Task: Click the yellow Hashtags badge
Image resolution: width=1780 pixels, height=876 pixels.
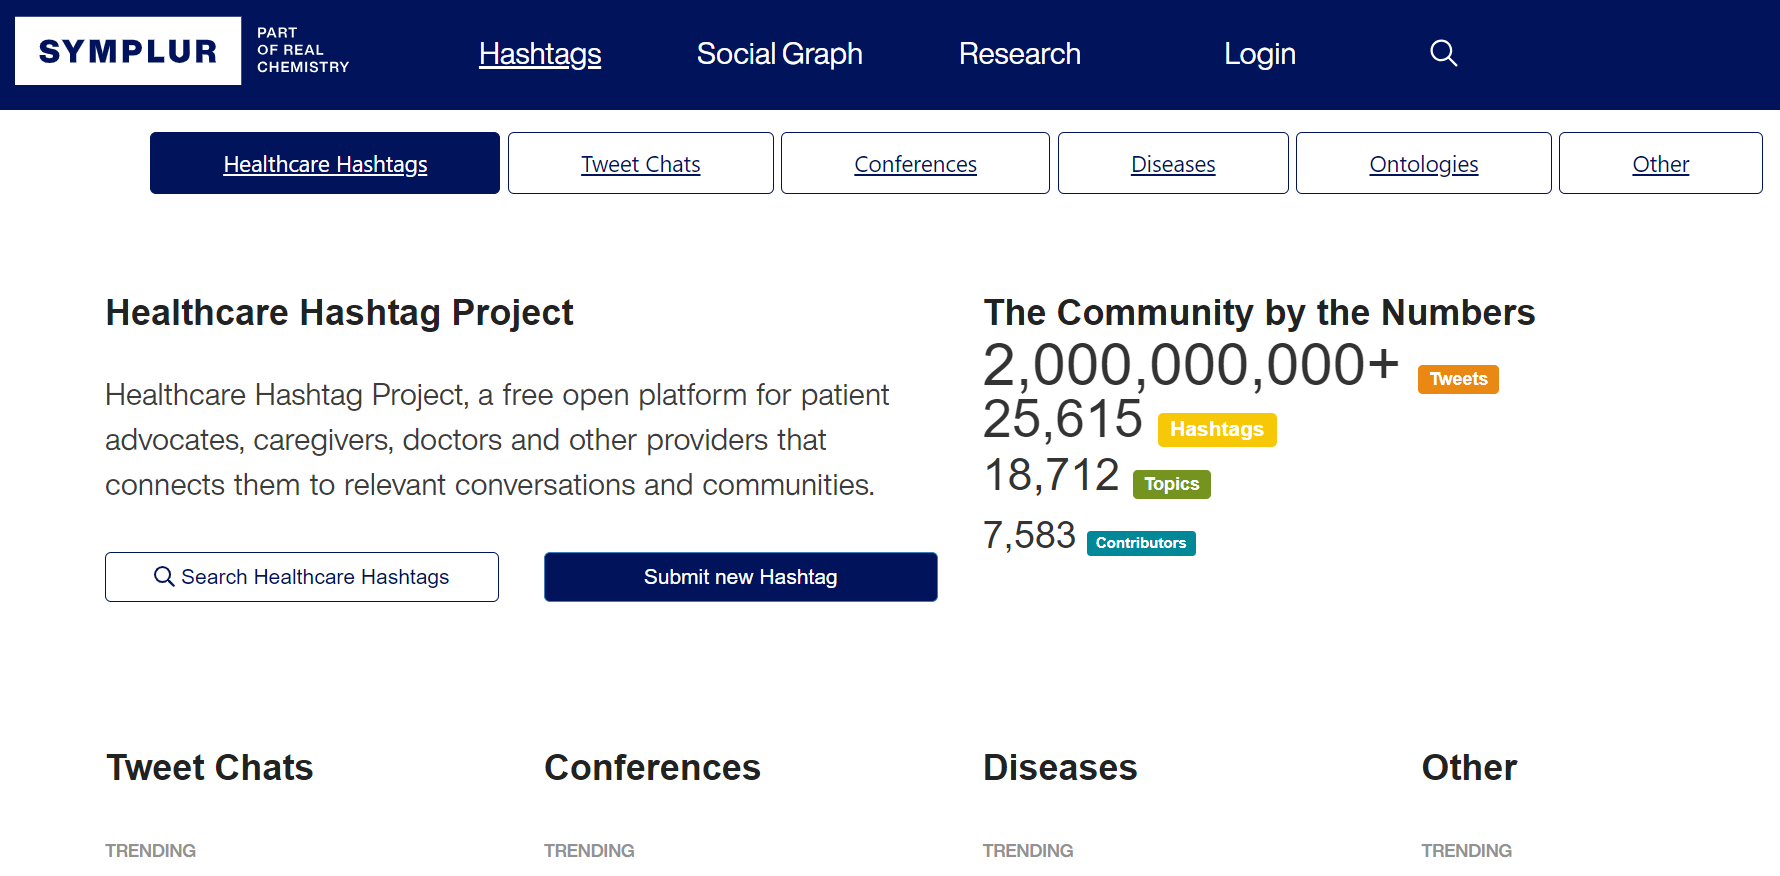Action: (1216, 429)
